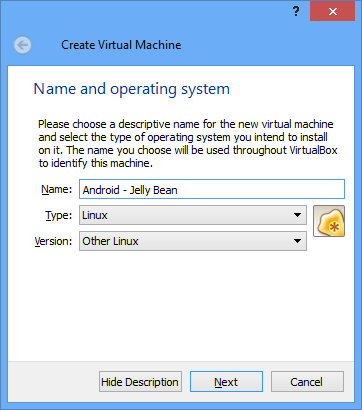Click the Type: label

(58, 215)
